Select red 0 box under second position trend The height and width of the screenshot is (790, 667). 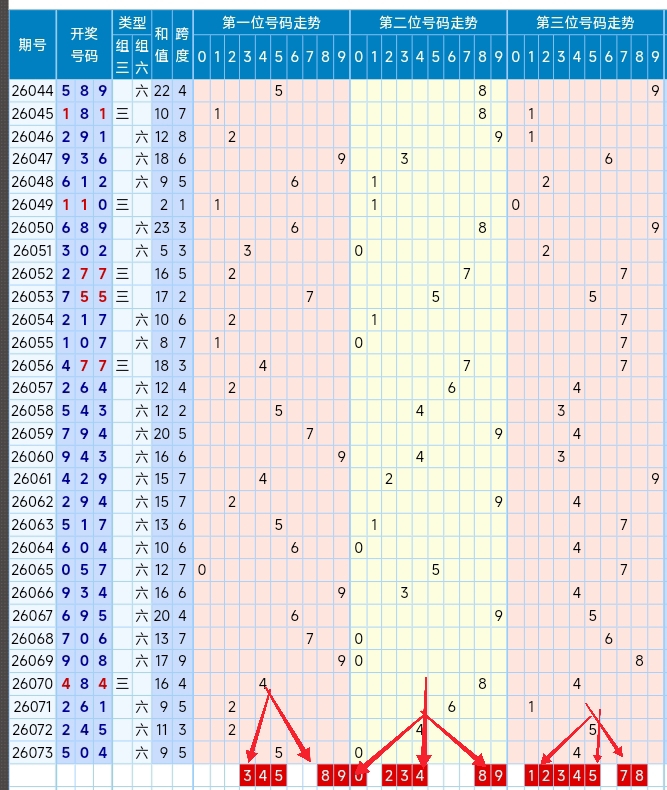pyautogui.click(x=358, y=775)
